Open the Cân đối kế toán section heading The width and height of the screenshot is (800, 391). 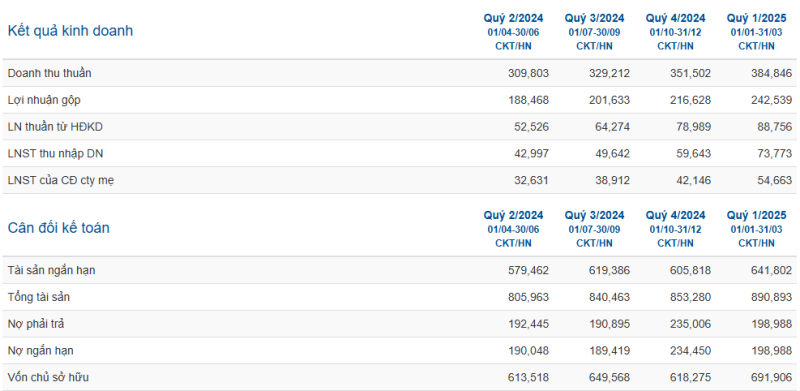click(58, 228)
